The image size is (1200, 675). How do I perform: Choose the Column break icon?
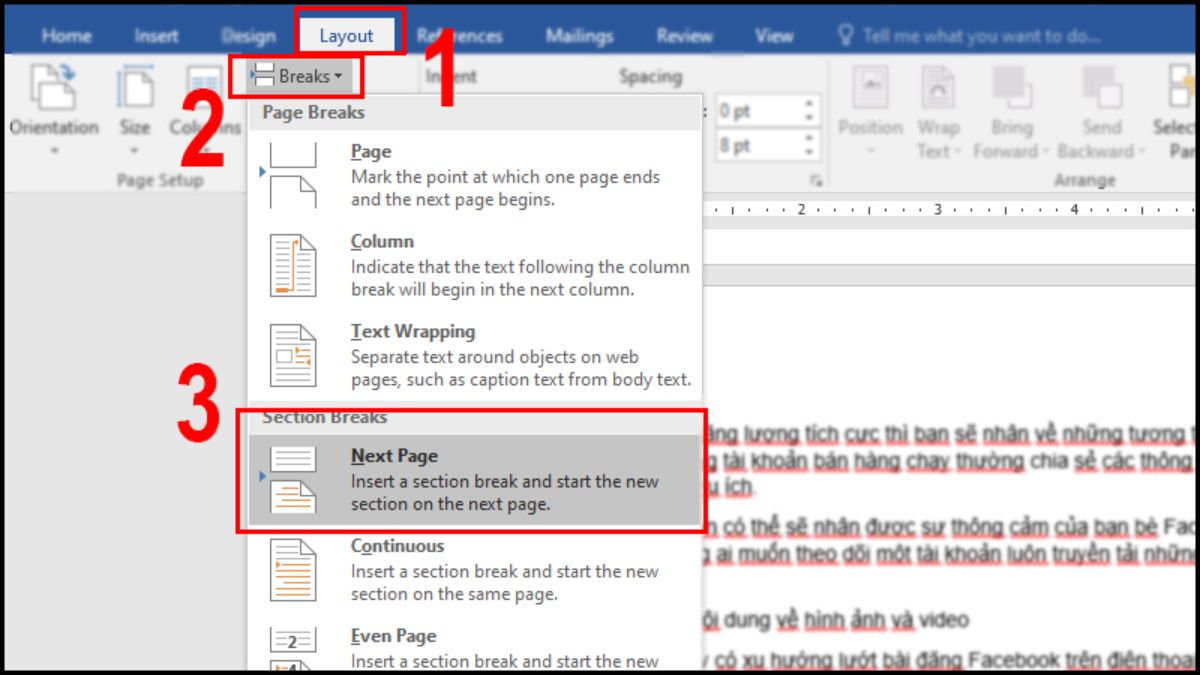click(293, 265)
